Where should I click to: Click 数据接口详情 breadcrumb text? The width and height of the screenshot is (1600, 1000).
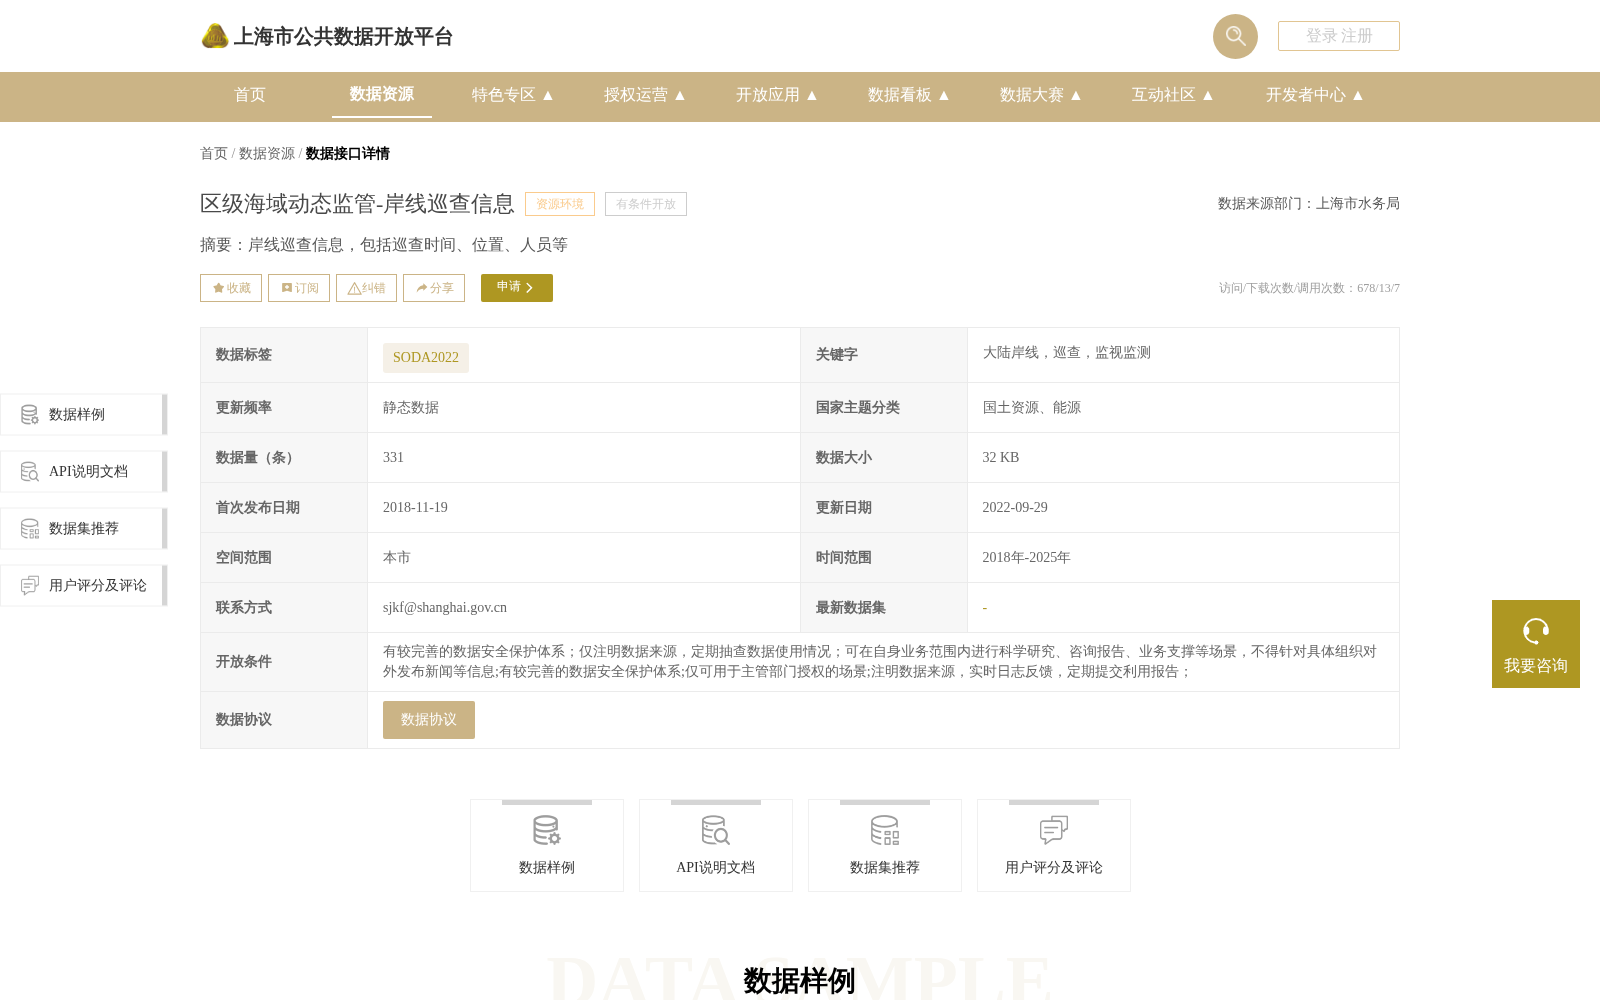(x=348, y=153)
